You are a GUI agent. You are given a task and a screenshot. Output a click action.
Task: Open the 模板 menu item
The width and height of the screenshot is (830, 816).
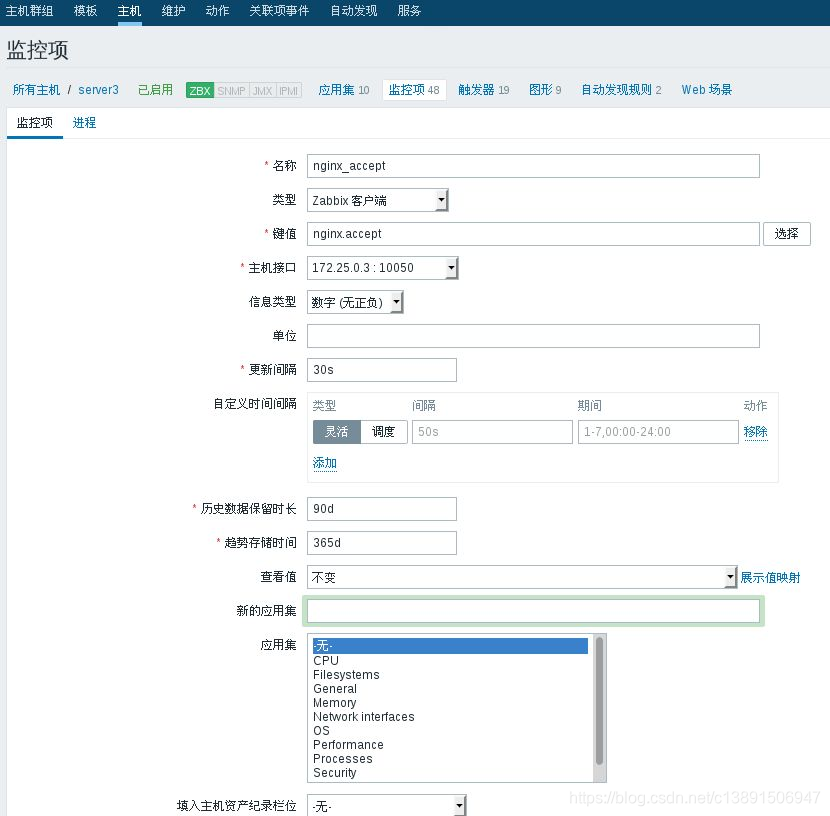click(x=85, y=11)
